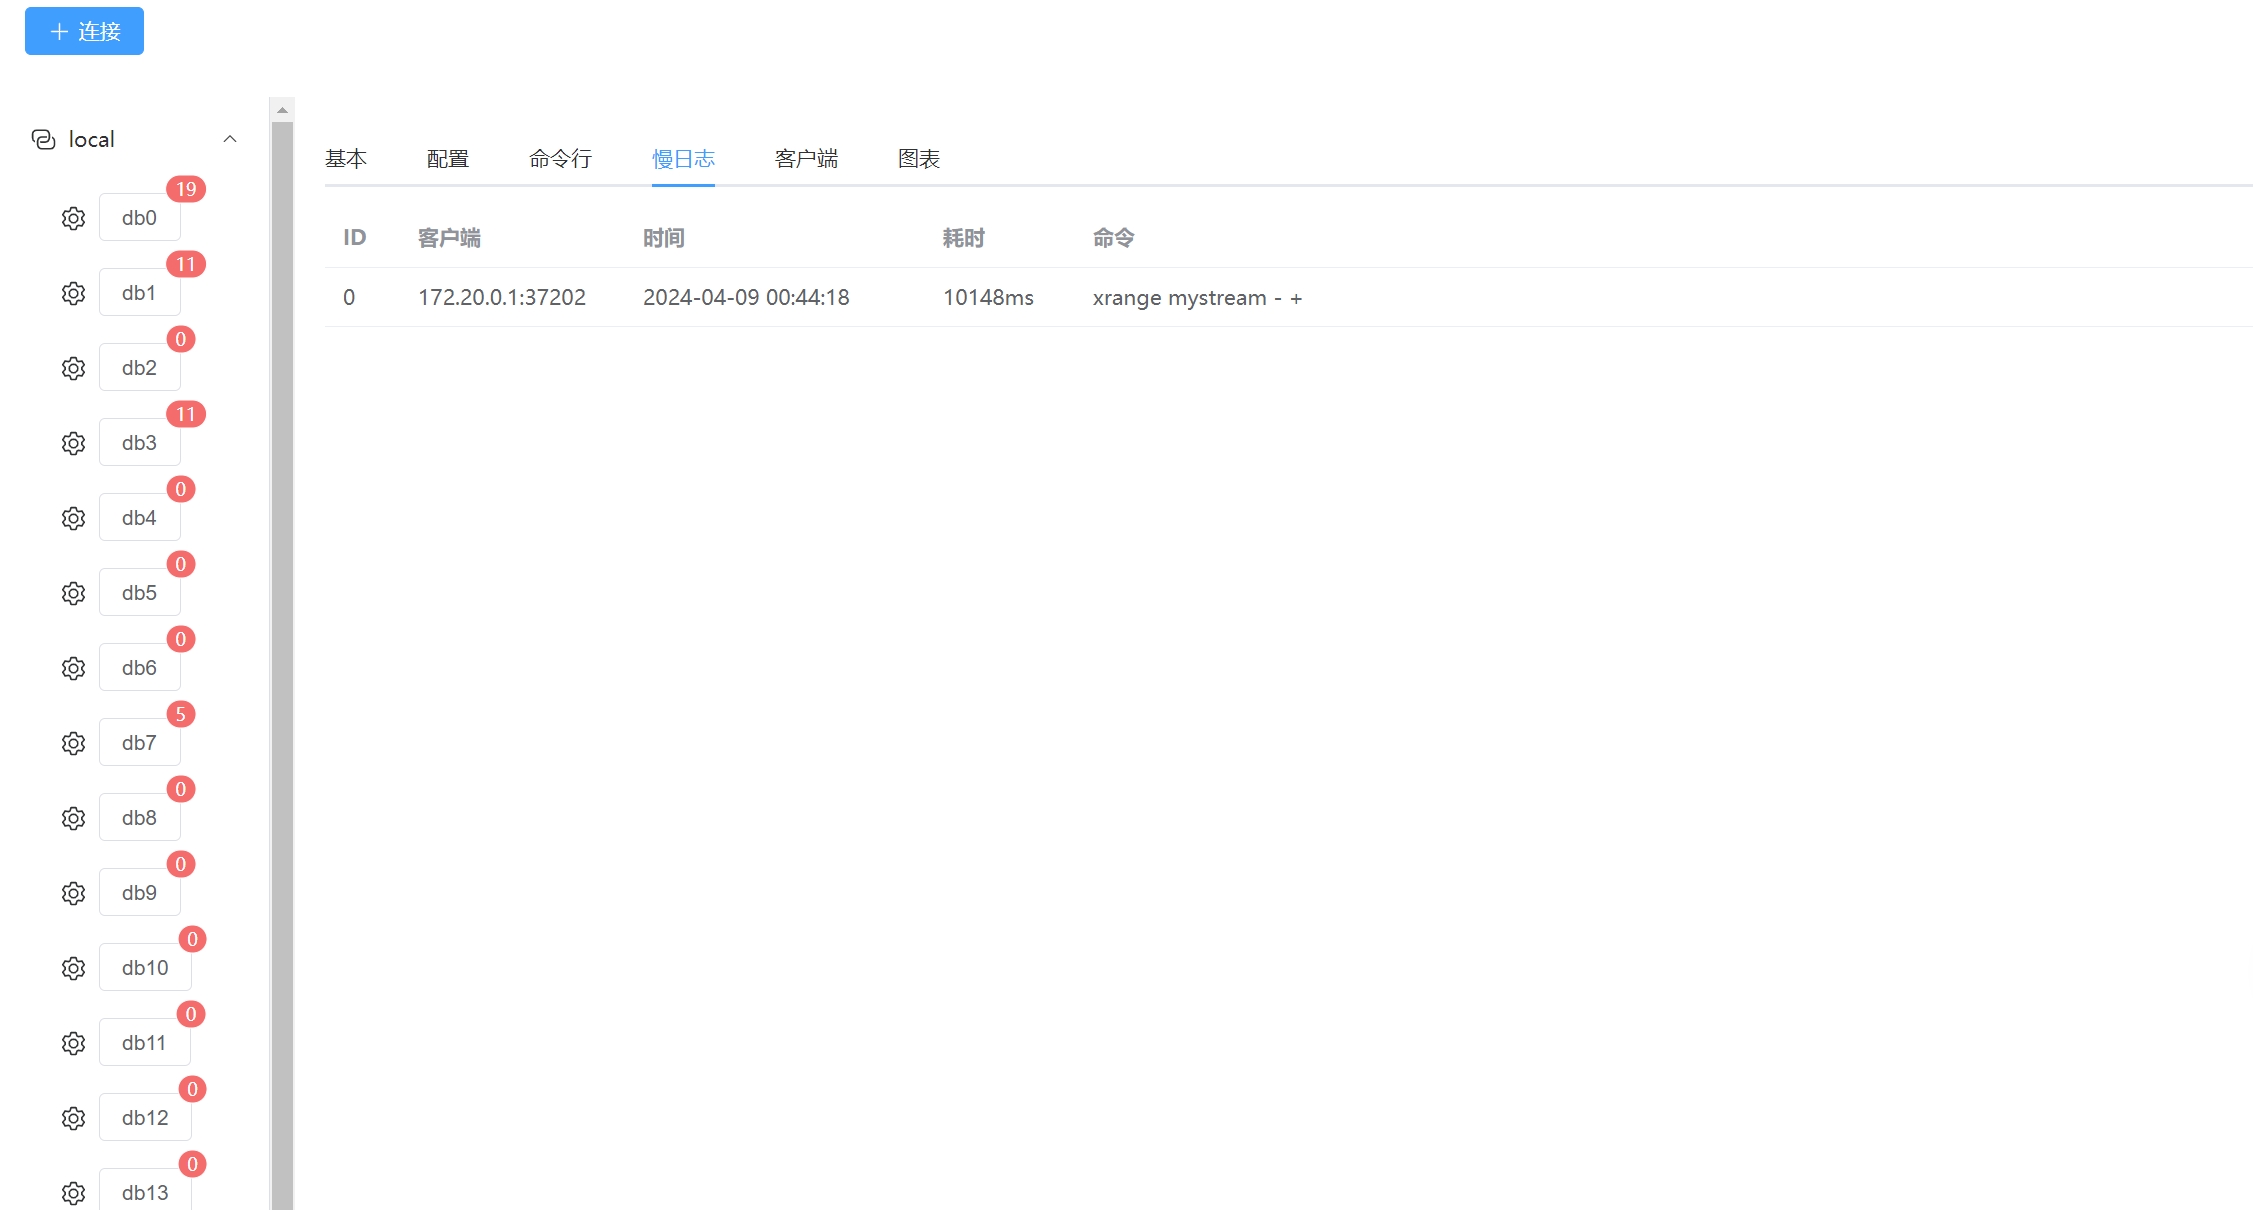This screenshot has height=1210, width=2253.
Task: Select the db0 database button
Action: 139,218
